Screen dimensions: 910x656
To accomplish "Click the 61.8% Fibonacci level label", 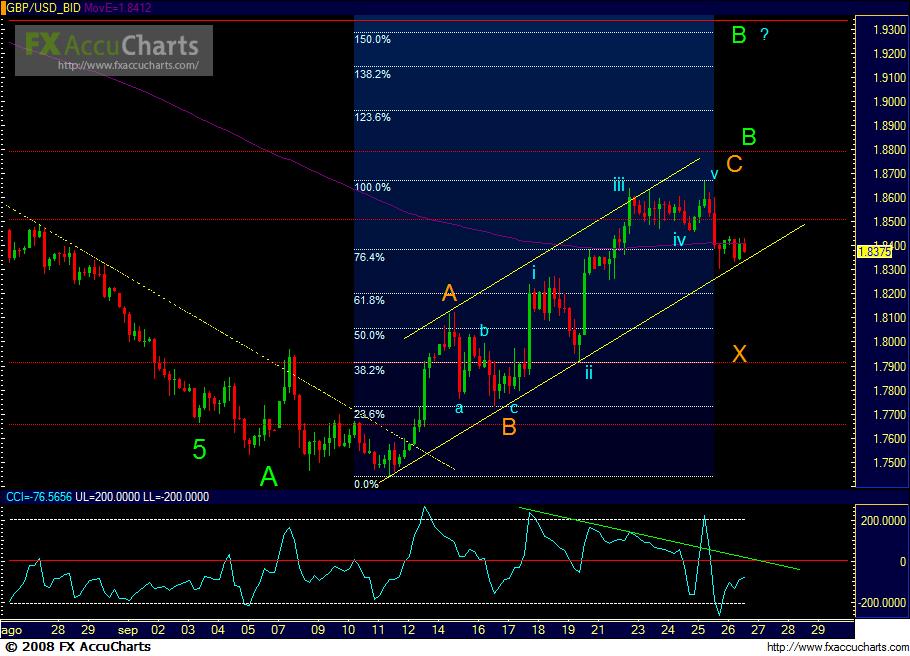I will click(x=369, y=300).
